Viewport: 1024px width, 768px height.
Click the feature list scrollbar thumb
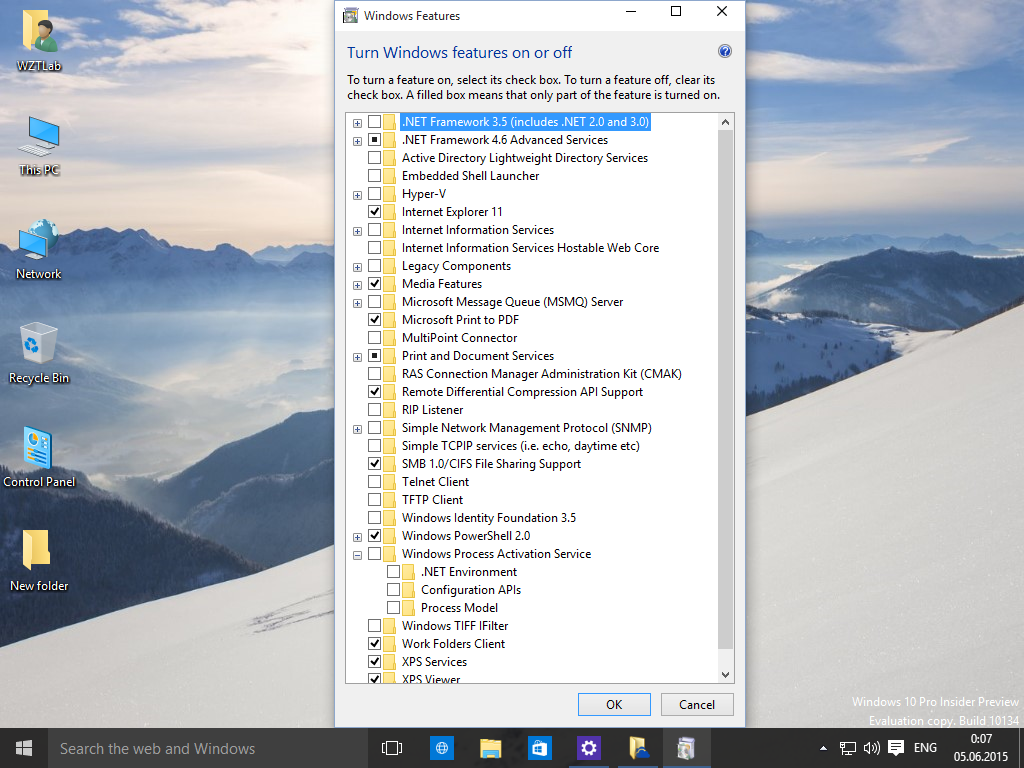pyautogui.click(x=725, y=390)
